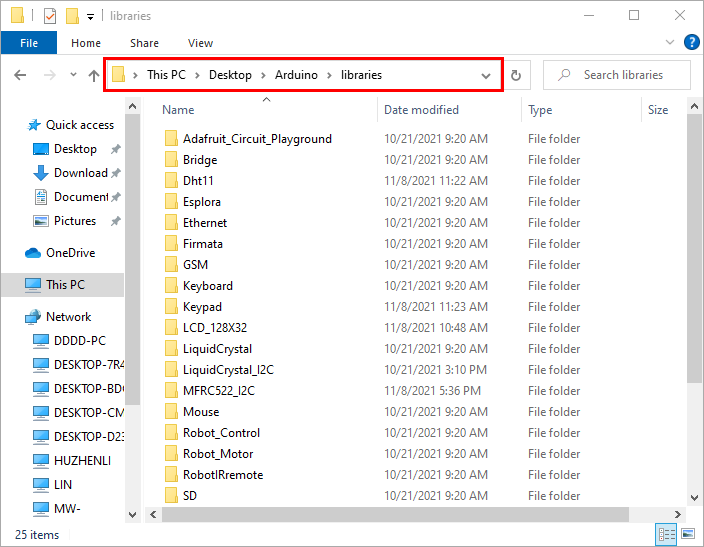Click the horizontal scrollbar right arrow
Viewport: 704px width, 547px height.
pos(678,515)
